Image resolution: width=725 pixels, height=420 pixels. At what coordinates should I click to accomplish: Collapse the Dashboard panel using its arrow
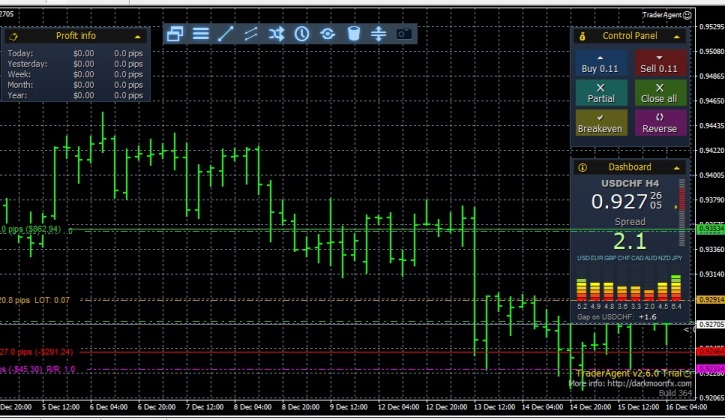(677, 167)
